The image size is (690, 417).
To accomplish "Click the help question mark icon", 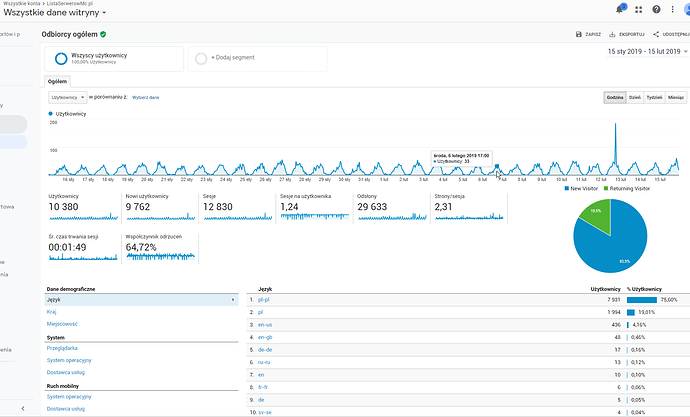I will (654, 10).
